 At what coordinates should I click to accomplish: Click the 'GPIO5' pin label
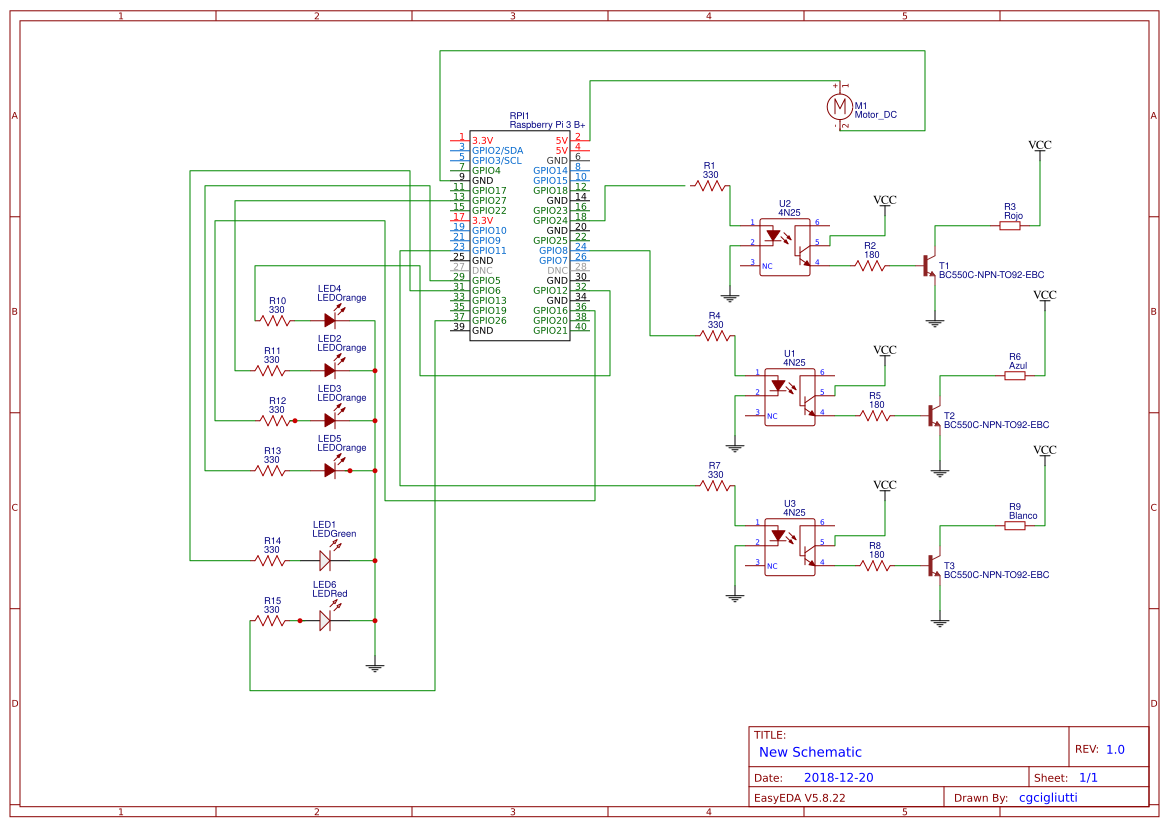pos(486,280)
